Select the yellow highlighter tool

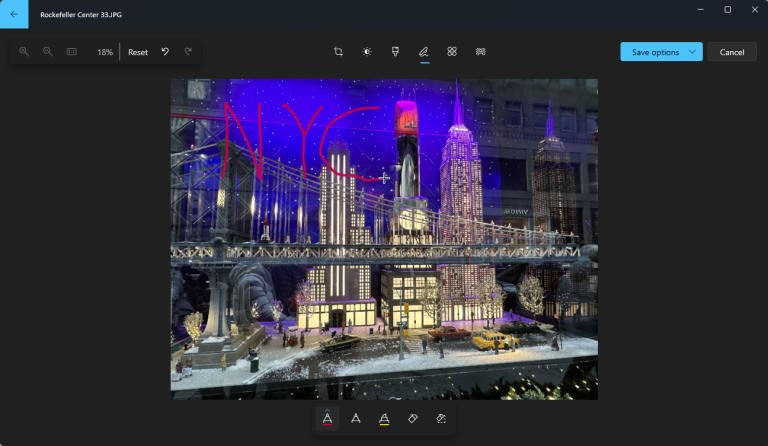tap(384, 419)
